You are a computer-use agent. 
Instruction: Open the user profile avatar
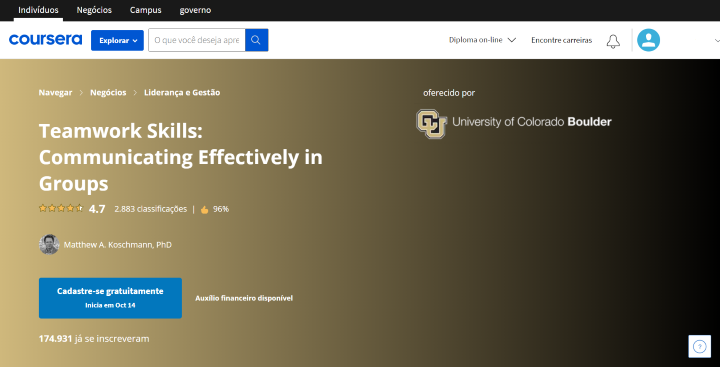(x=648, y=40)
